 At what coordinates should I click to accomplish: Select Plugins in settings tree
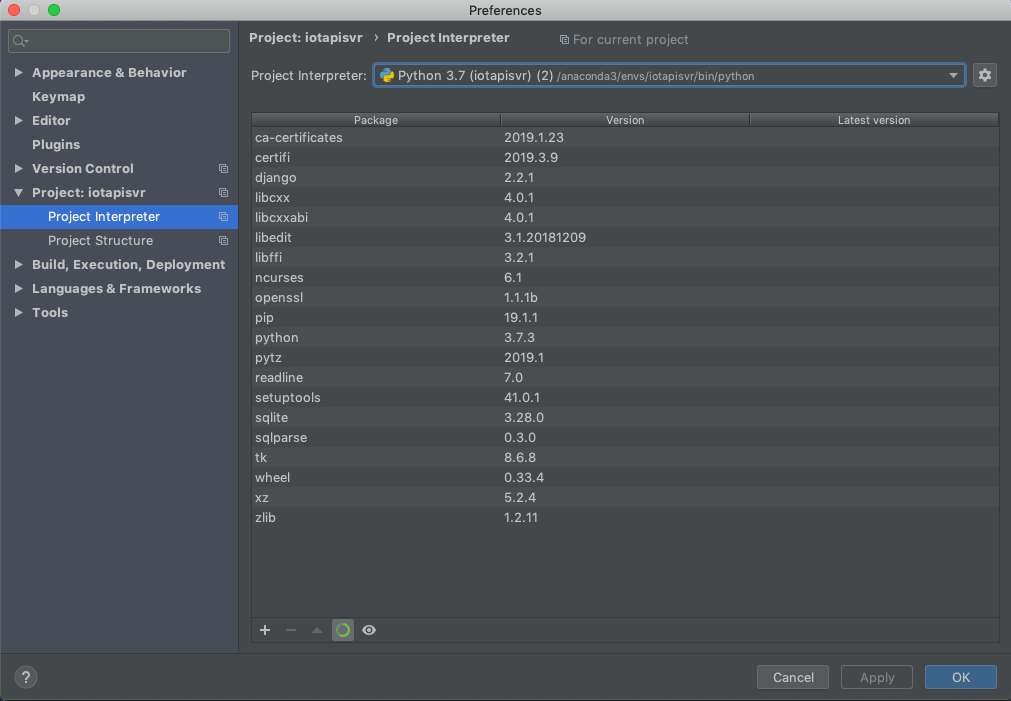tap(56, 144)
